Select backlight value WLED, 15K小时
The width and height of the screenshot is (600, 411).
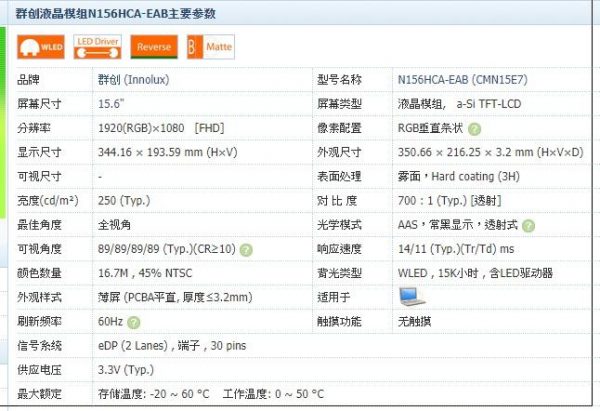[x=476, y=273]
